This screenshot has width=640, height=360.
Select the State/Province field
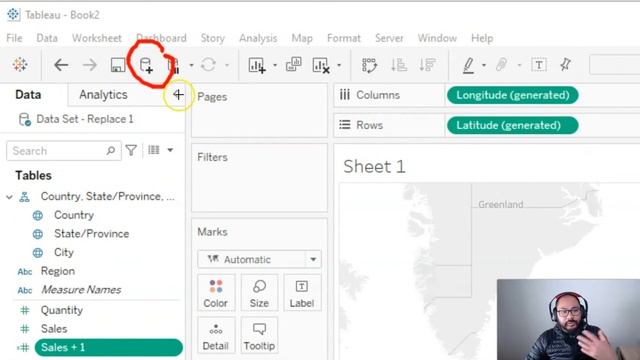[x=91, y=234]
